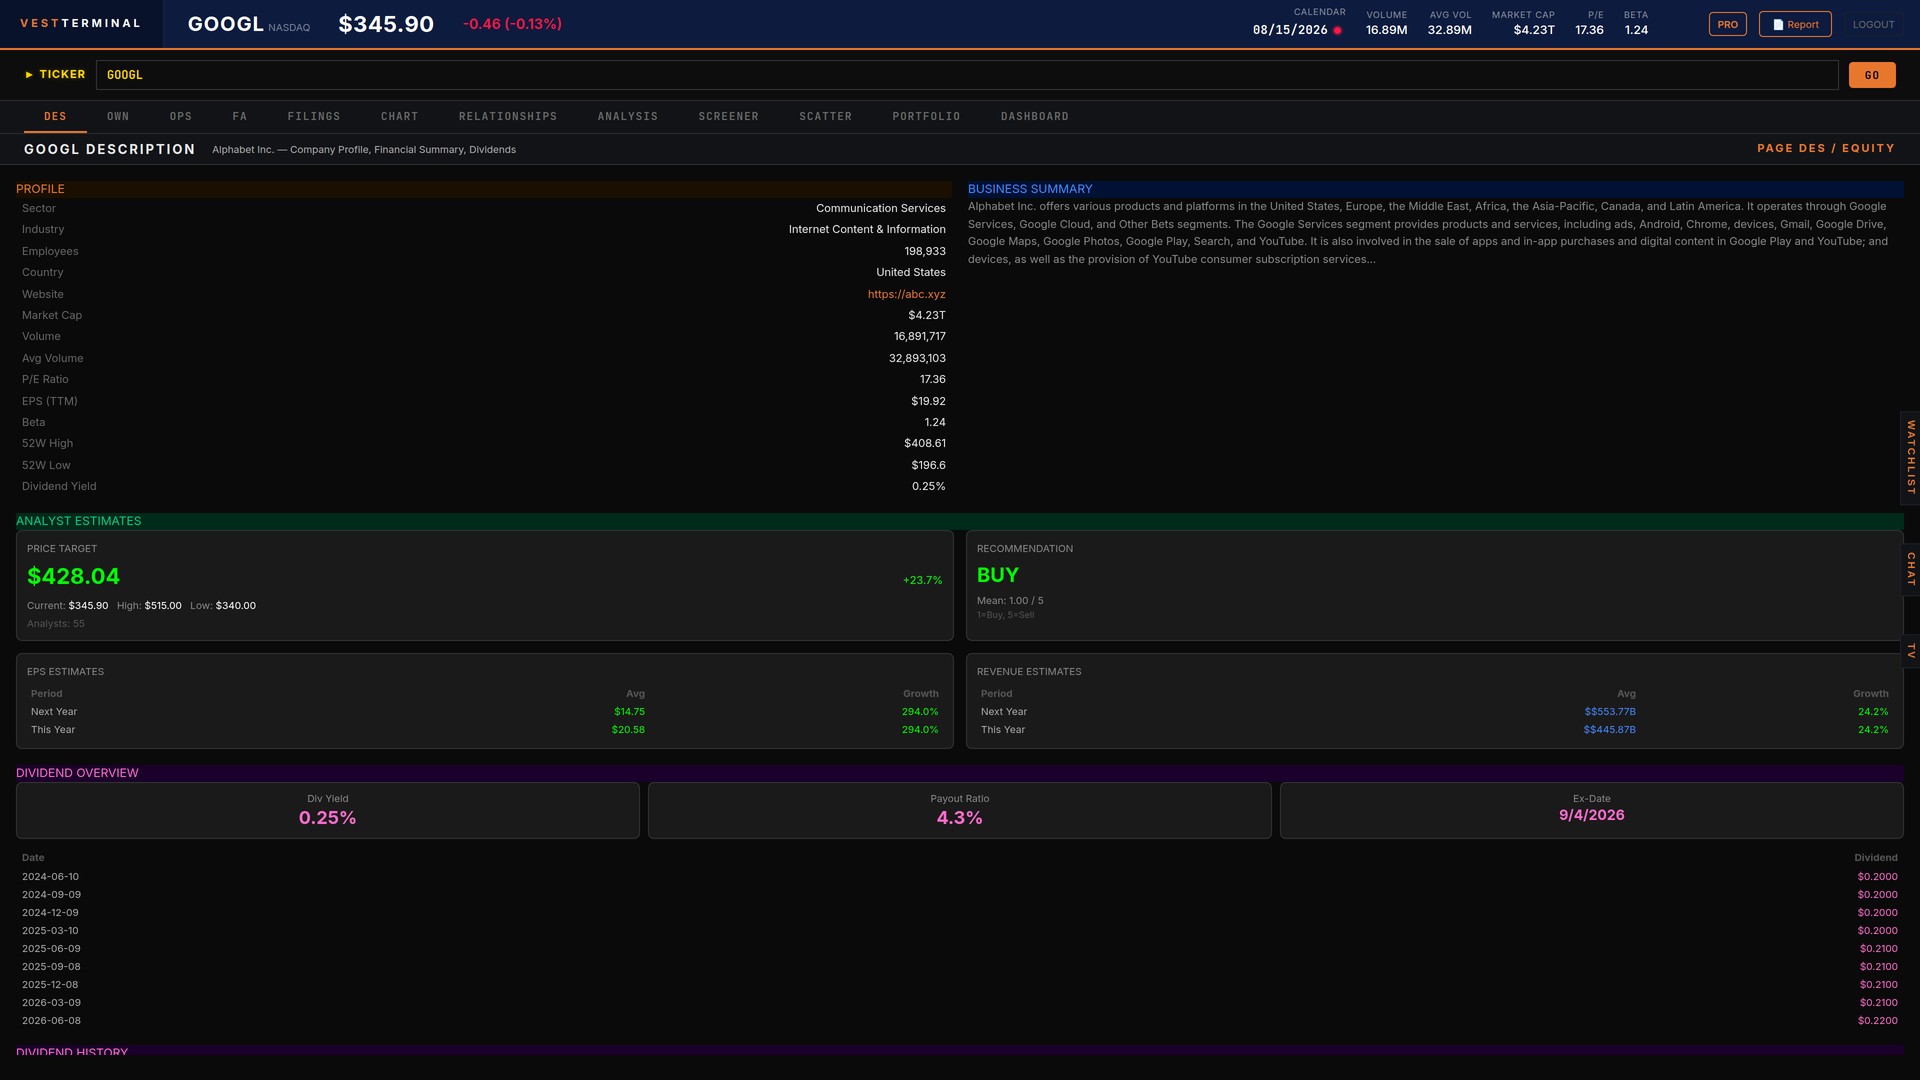Click the $0.2200 dividend amount
Viewport: 1920px width, 1080px height.
coord(1877,1021)
